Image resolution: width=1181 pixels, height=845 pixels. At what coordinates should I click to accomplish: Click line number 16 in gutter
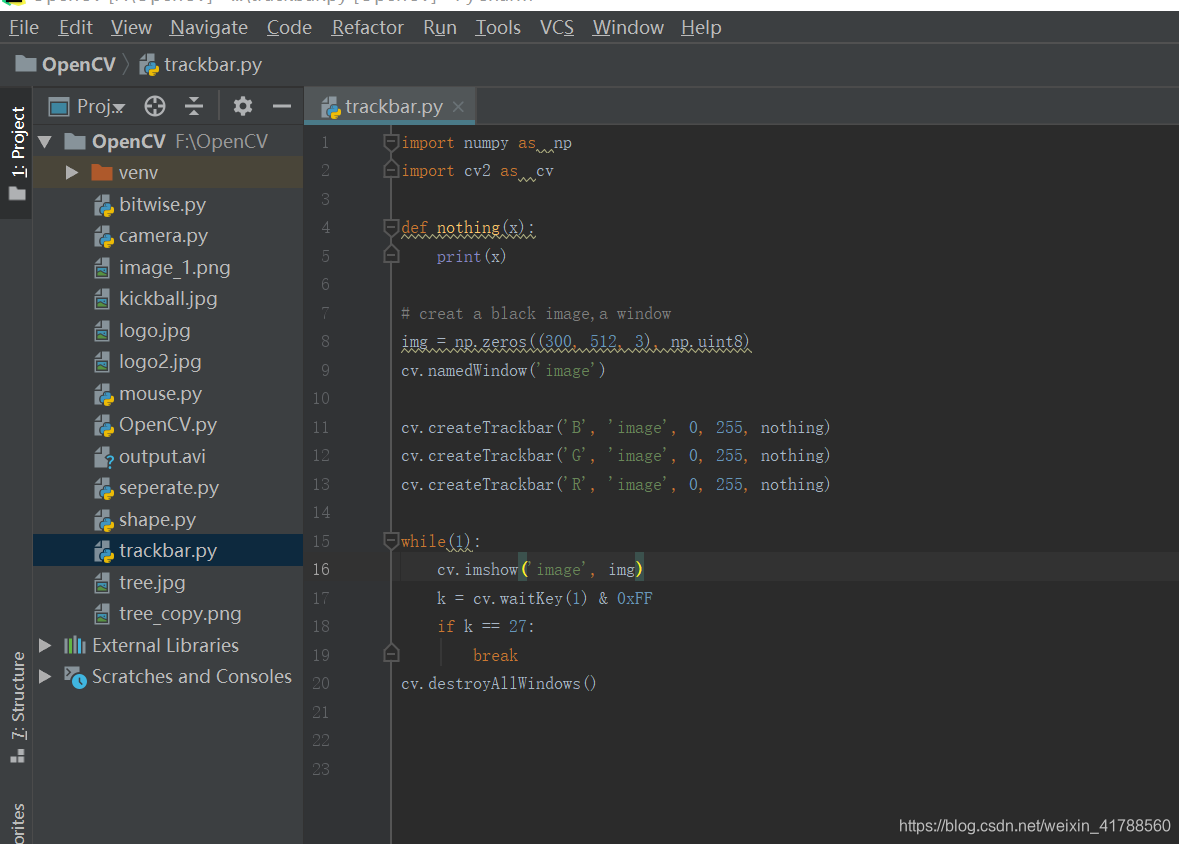pyautogui.click(x=321, y=569)
